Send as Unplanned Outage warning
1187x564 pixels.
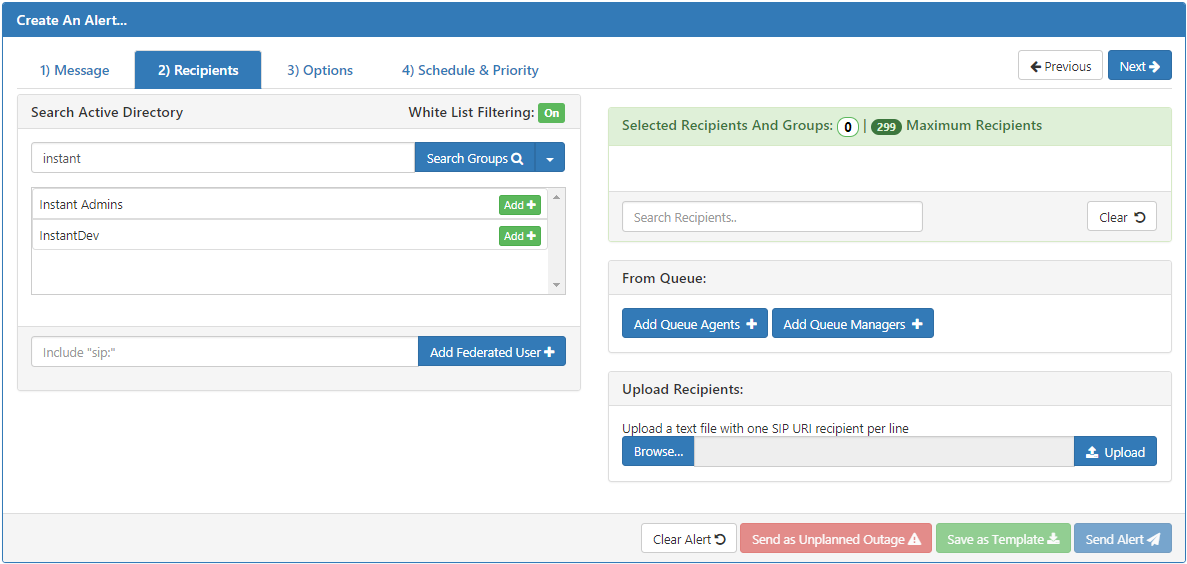coord(836,539)
